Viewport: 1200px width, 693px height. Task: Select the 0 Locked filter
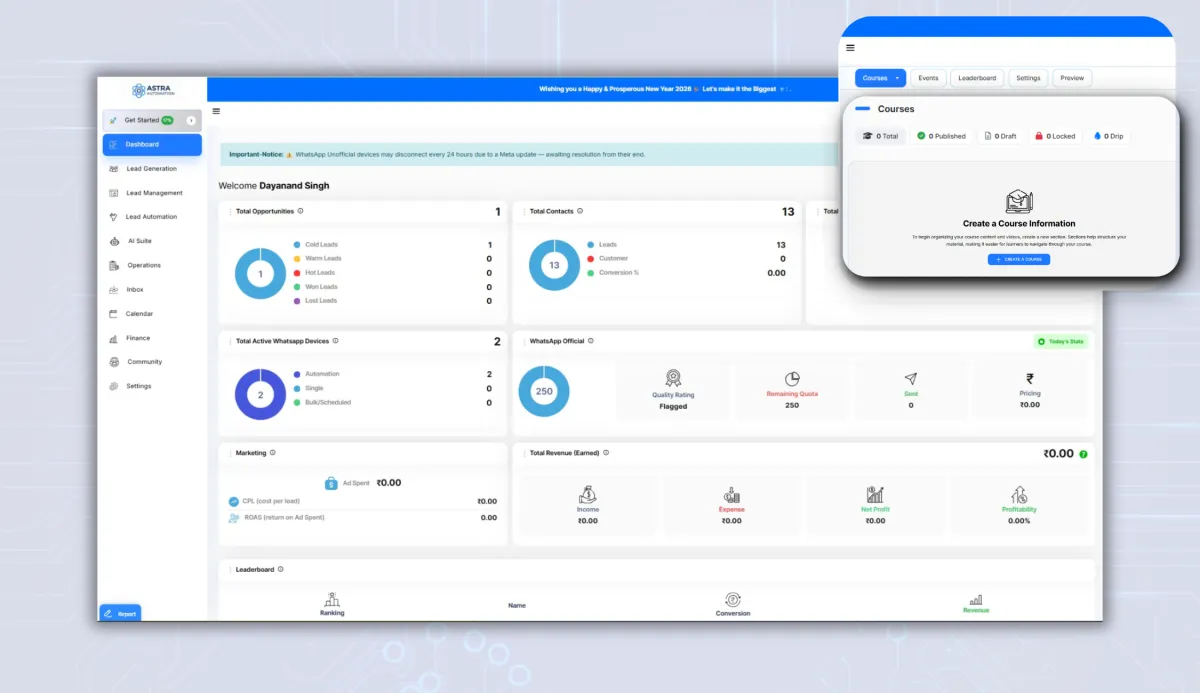pyautogui.click(x=1055, y=136)
